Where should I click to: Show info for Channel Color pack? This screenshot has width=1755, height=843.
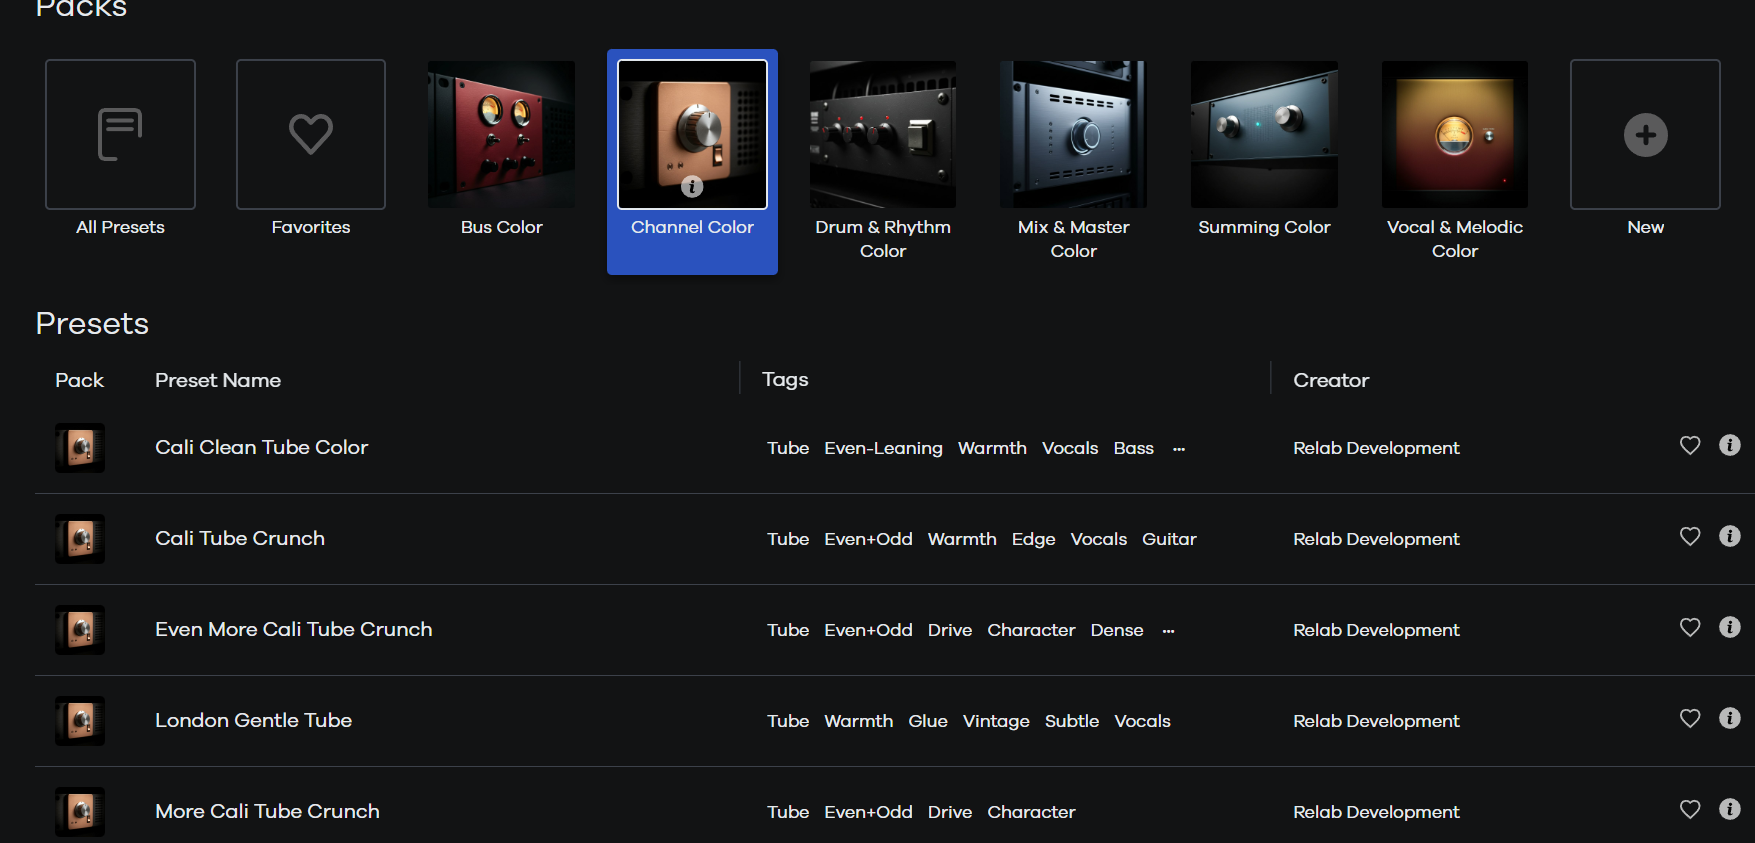pos(692,187)
